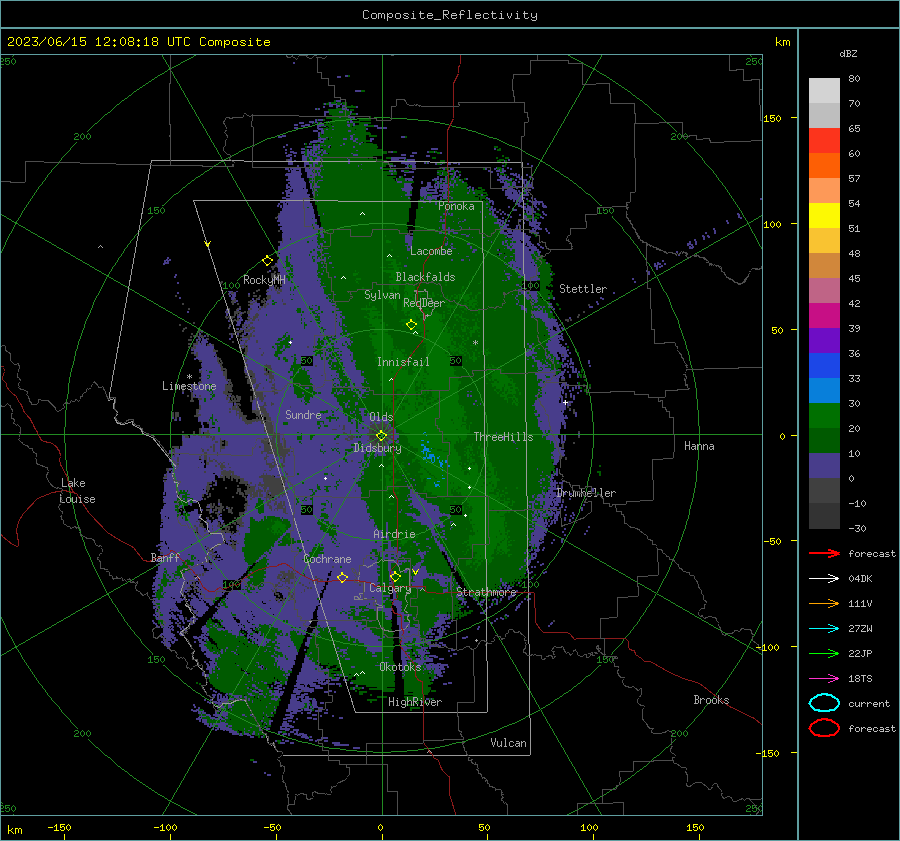
Task: Select the pink 42-45 dBZ swatch
Action: click(824, 290)
